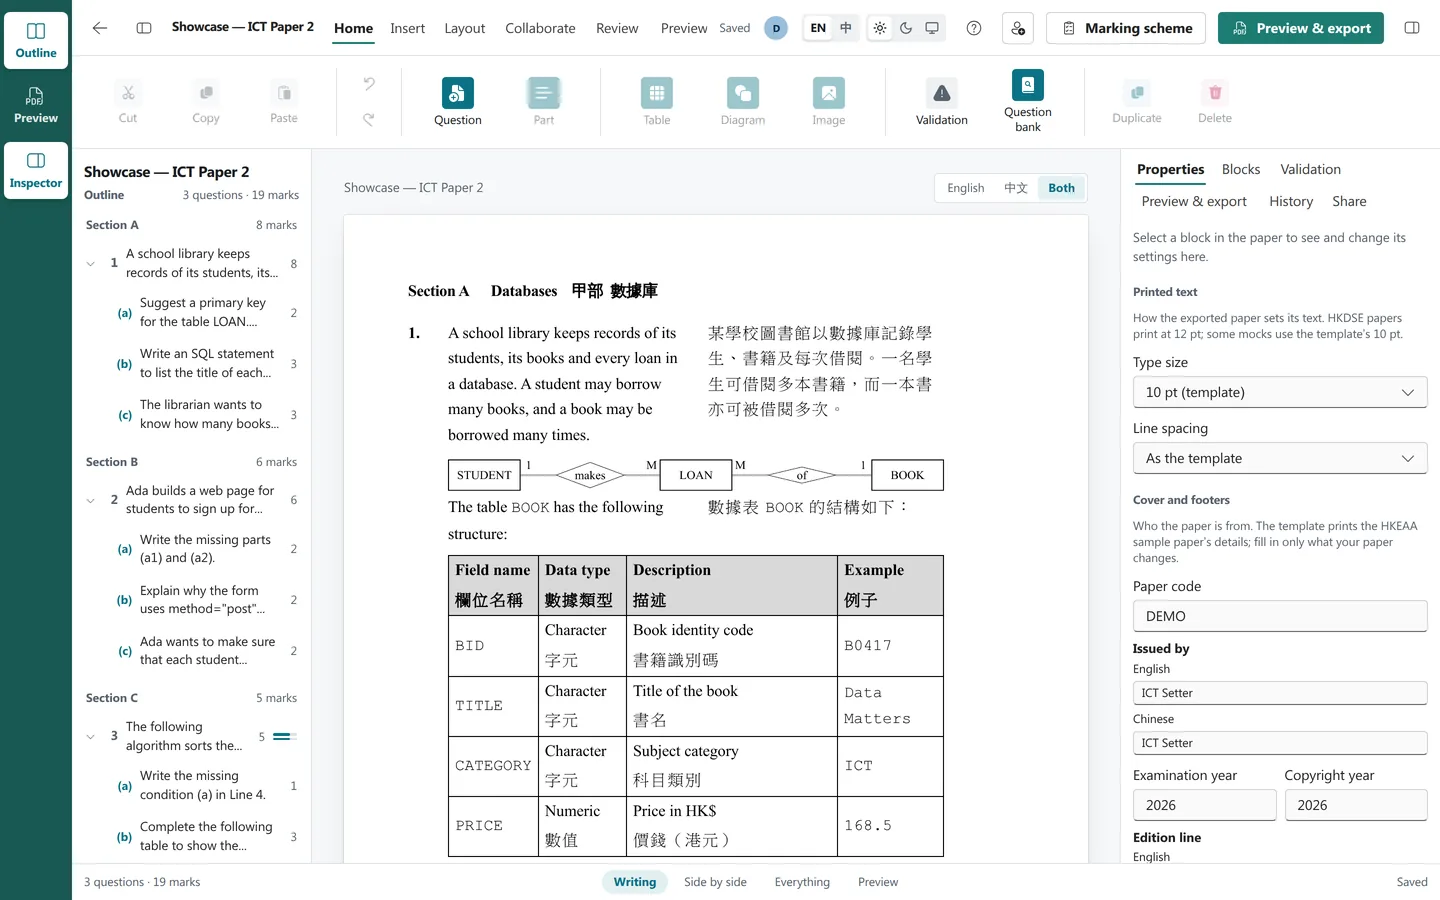Image resolution: width=1440 pixels, height=900 pixels.
Task: Show only 中文 in the paper view
Action: click(1016, 188)
